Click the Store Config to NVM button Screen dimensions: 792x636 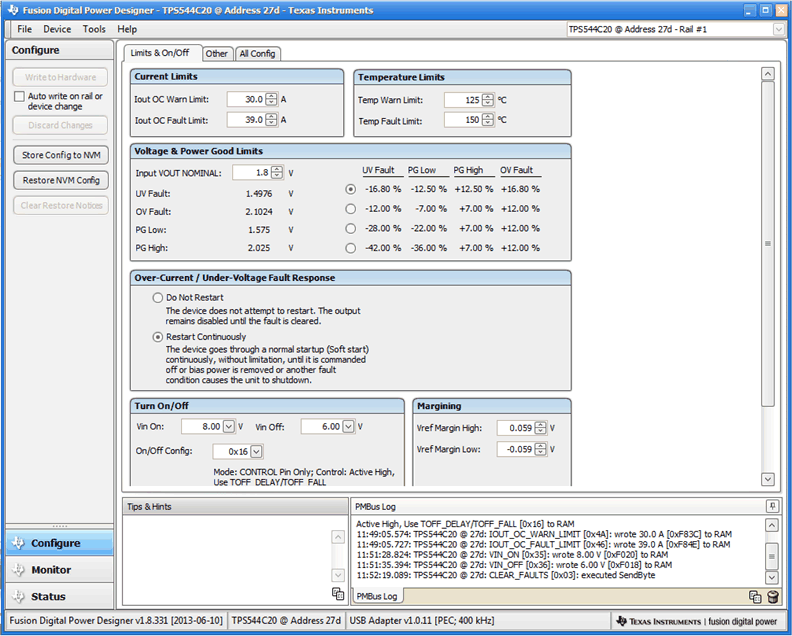pyautogui.click(x=61, y=155)
